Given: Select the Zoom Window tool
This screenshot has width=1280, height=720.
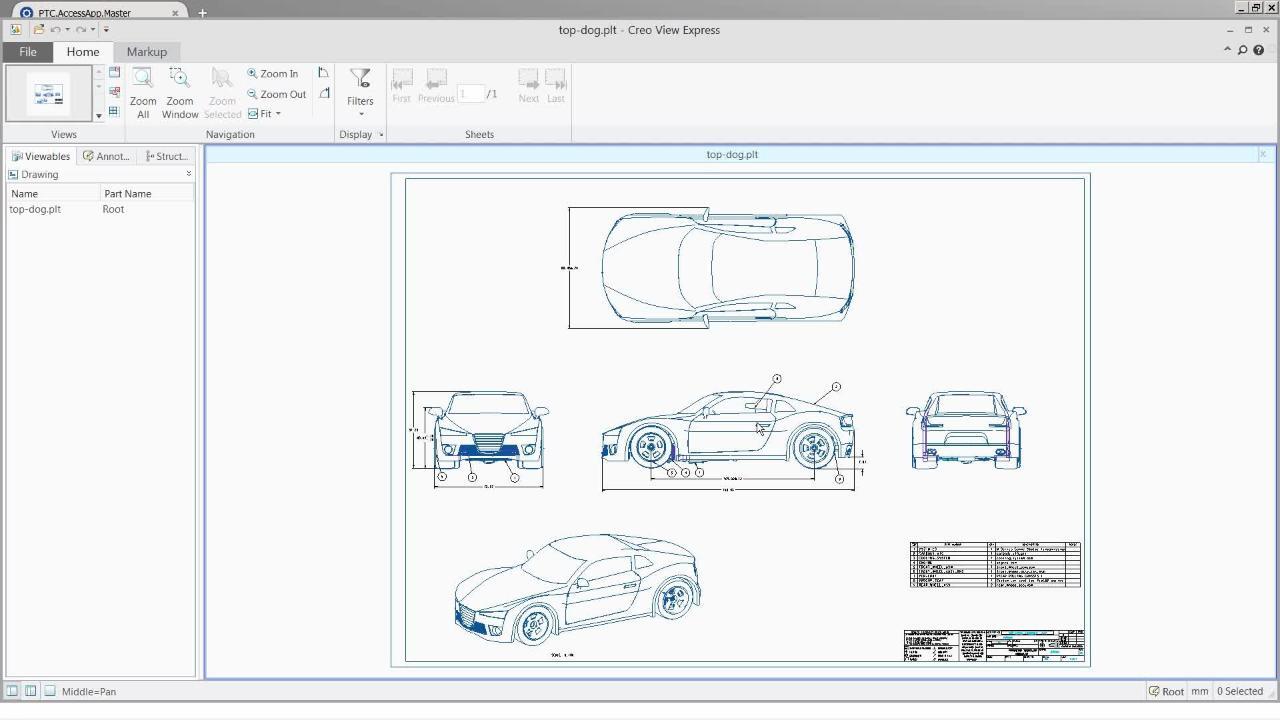Looking at the screenshot, I should tap(180, 93).
